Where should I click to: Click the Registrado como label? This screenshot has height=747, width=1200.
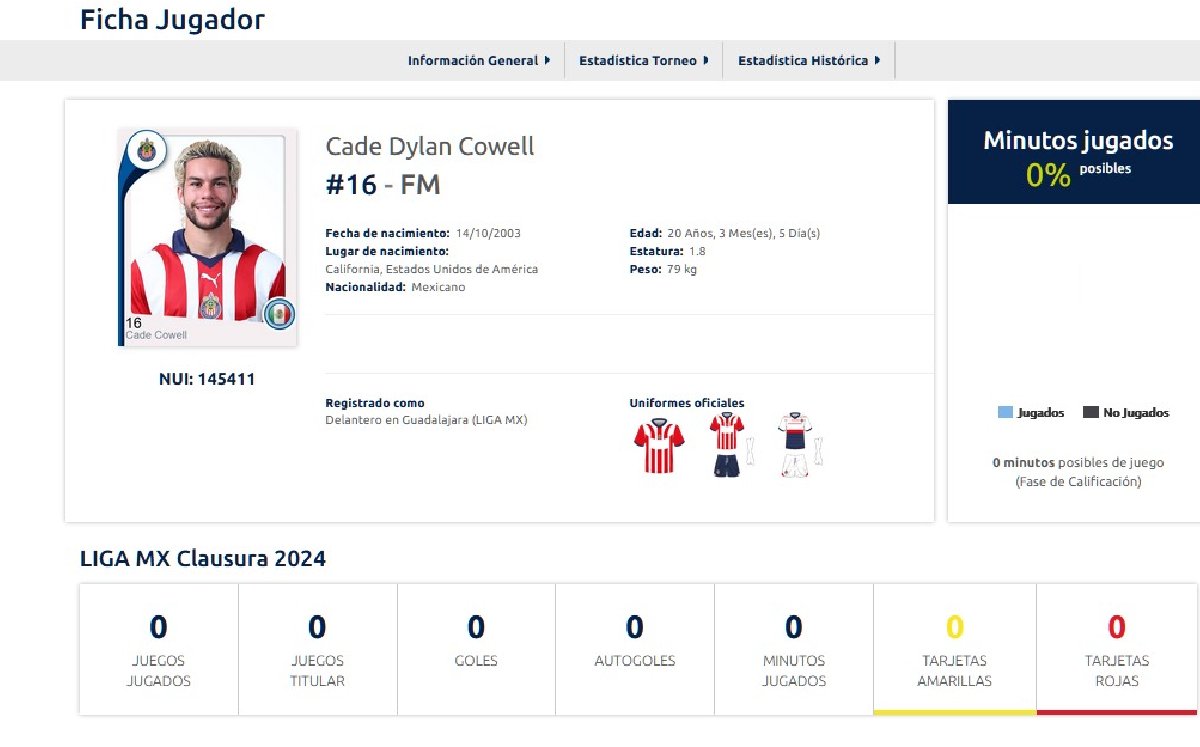point(375,403)
